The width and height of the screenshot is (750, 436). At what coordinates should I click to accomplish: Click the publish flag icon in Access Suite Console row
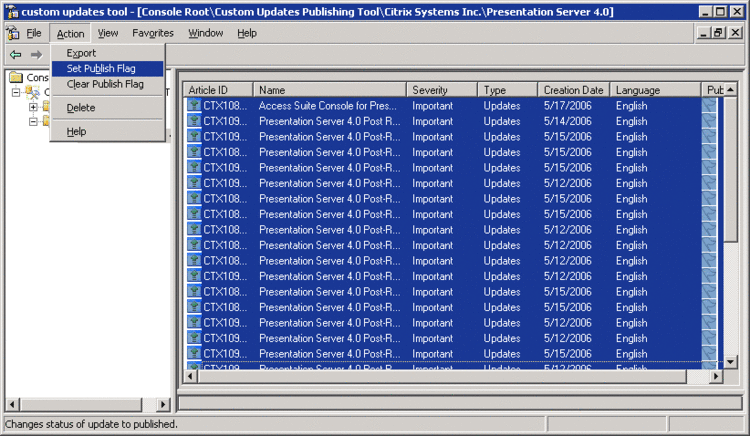[x=709, y=105]
